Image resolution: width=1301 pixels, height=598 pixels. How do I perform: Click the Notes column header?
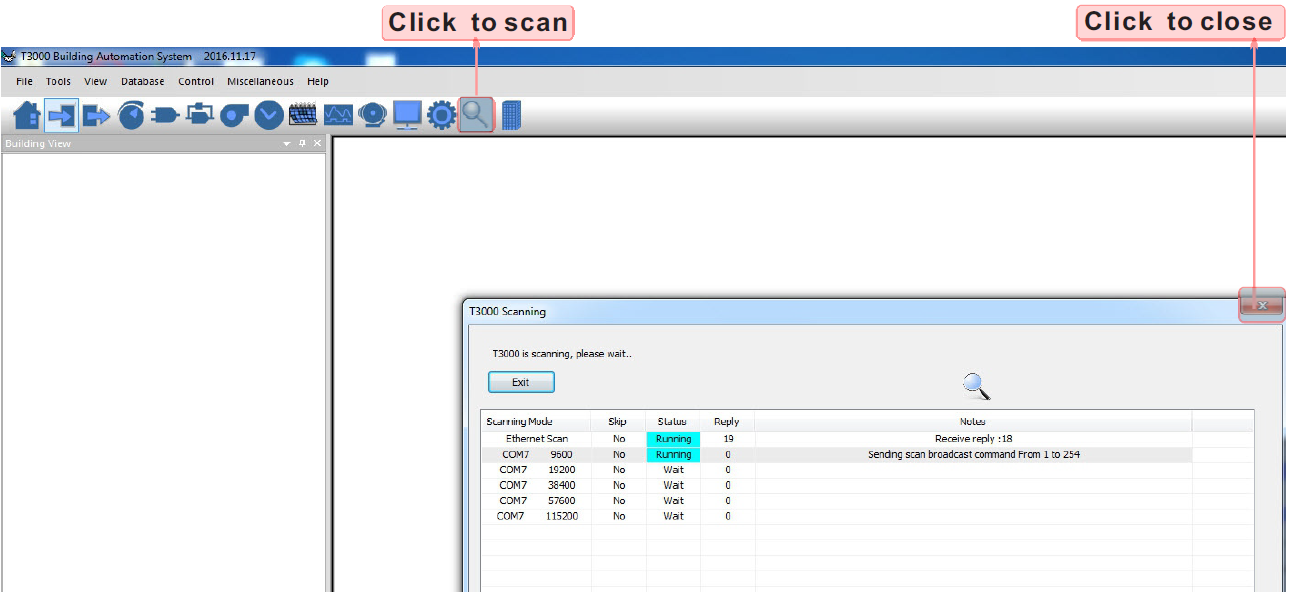pyautogui.click(x=973, y=422)
